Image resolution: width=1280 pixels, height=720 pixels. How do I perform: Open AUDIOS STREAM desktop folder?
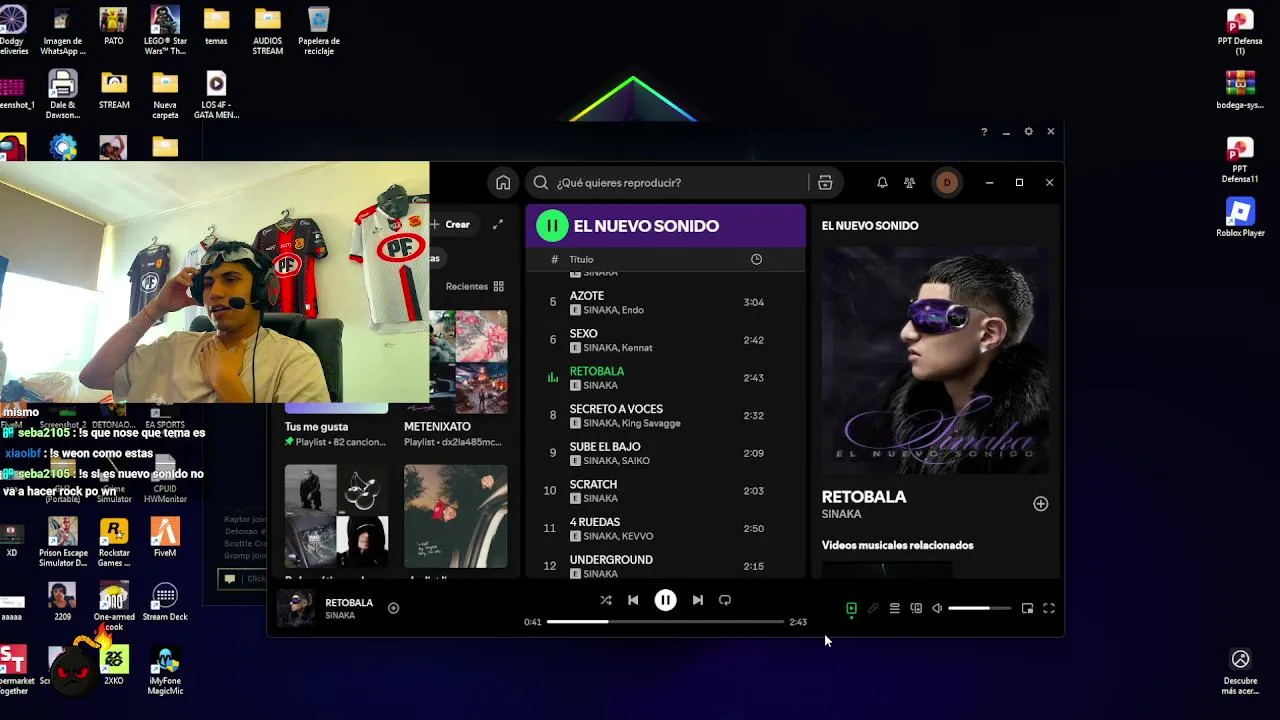(x=267, y=31)
